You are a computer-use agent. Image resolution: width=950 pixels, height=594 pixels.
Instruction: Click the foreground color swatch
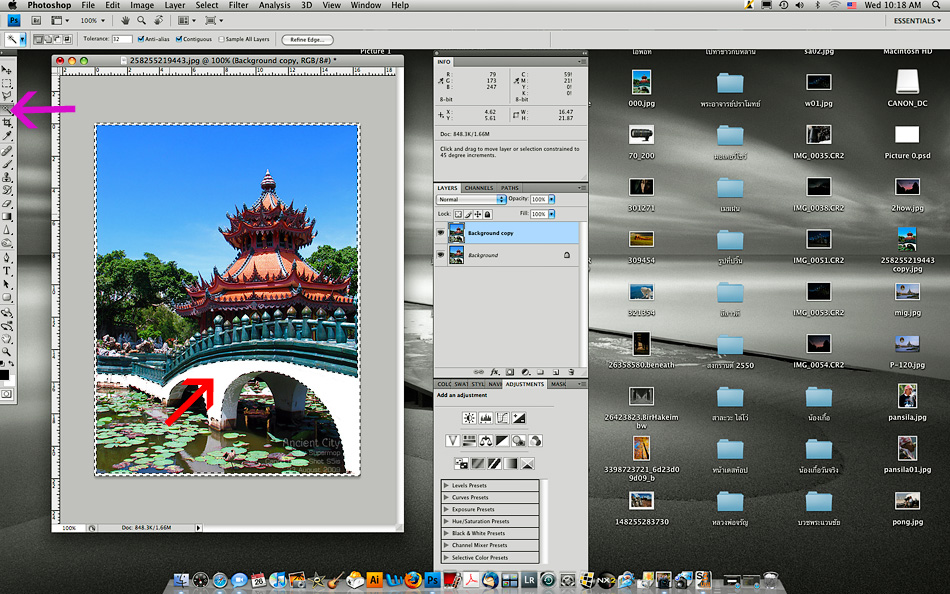click(x=5, y=375)
